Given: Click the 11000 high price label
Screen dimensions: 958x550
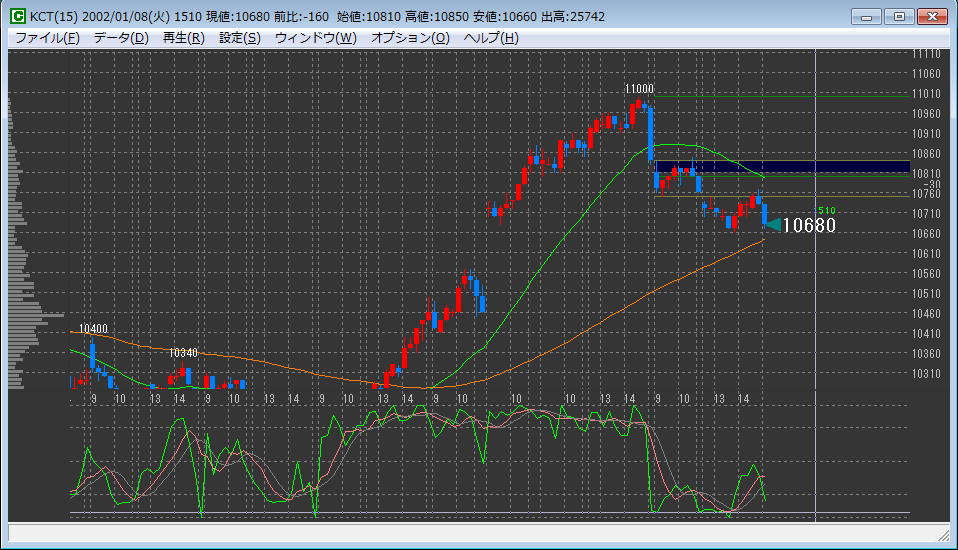Looking at the screenshot, I should point(639,89).
